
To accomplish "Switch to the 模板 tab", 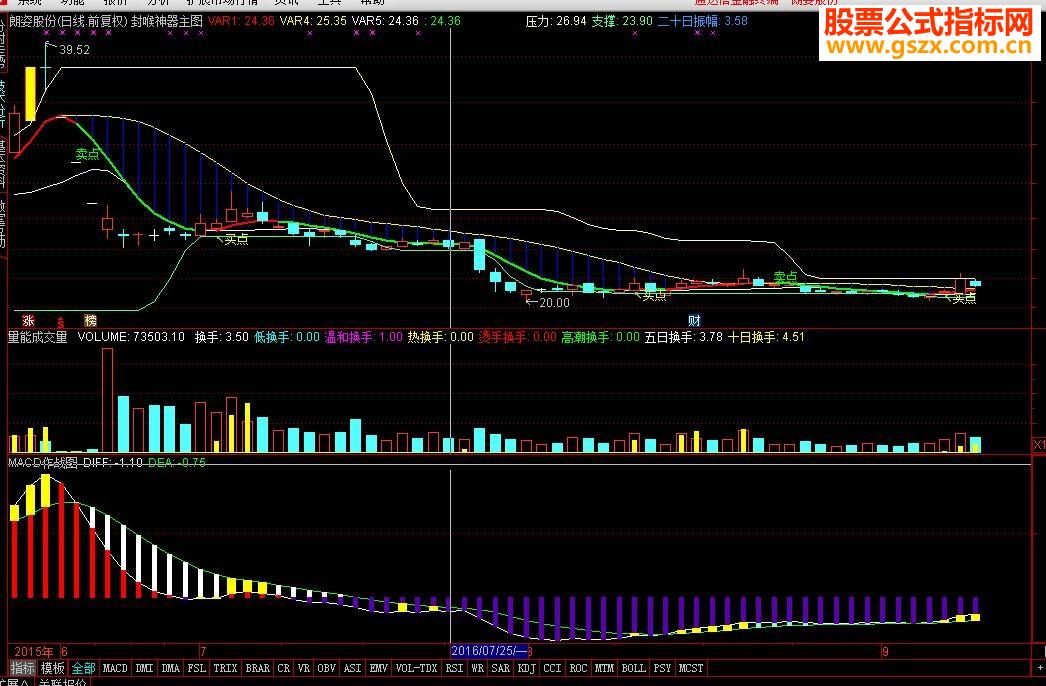I will (53, 668).
